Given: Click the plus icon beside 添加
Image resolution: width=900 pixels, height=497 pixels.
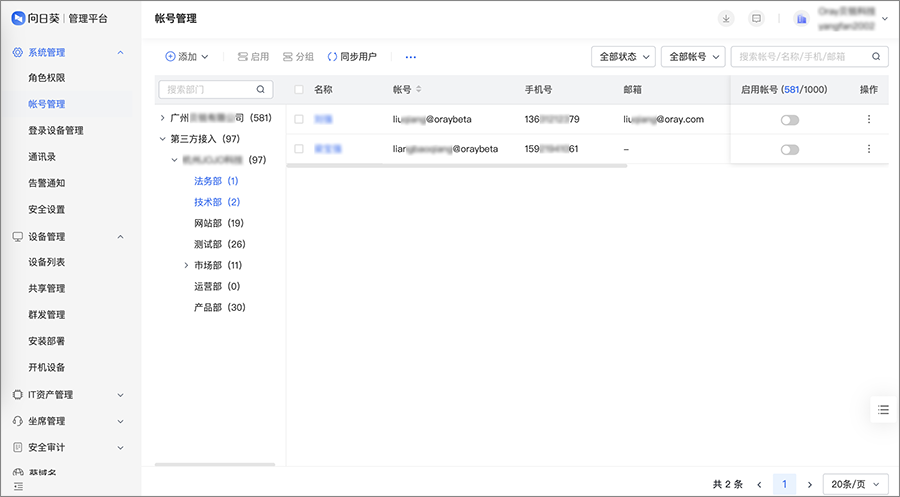Looking at the screenshot, I should [x=170, y=56].
